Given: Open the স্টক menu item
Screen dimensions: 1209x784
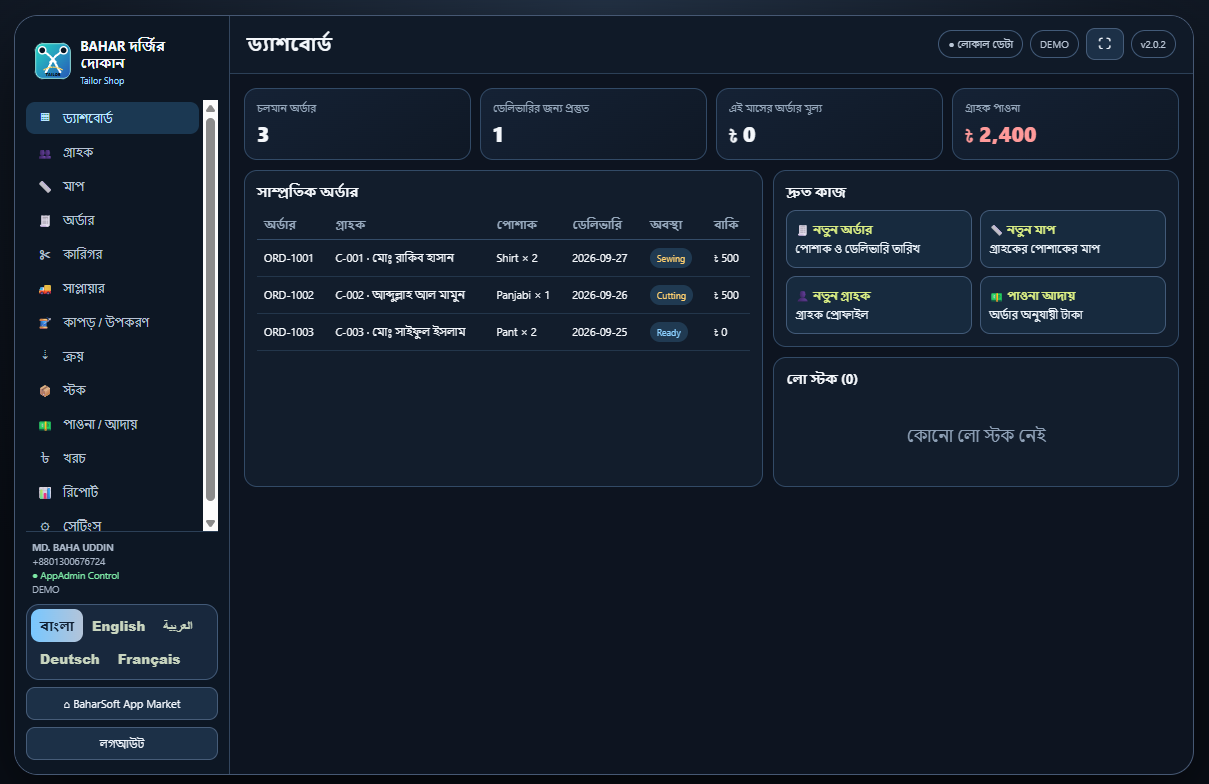Looking at the screenshot, I should (x=112, y=390).
